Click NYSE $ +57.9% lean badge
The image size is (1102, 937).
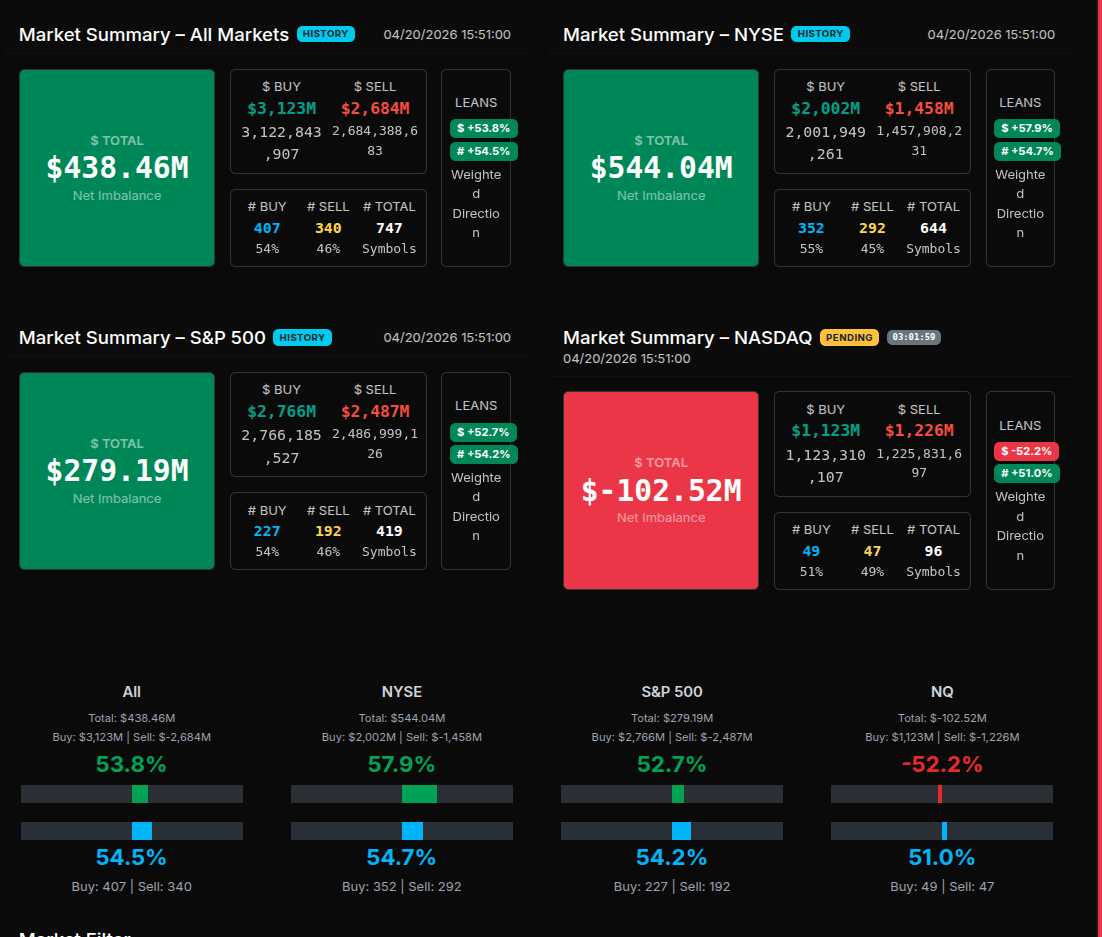(1027, 128)
